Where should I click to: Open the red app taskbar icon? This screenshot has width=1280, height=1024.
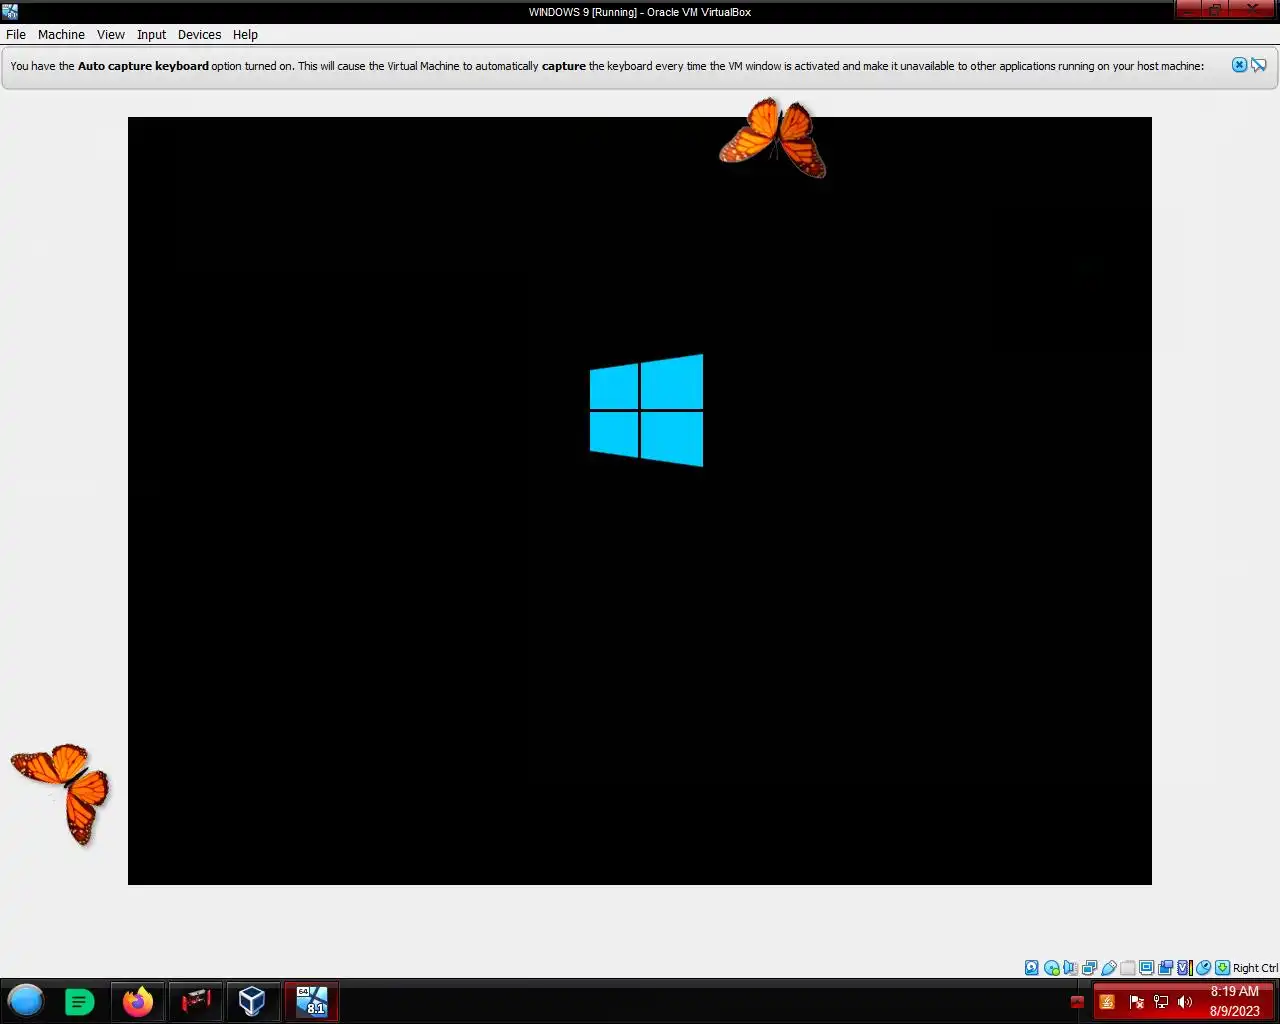pyautogui.click(x=196, y=1001)
